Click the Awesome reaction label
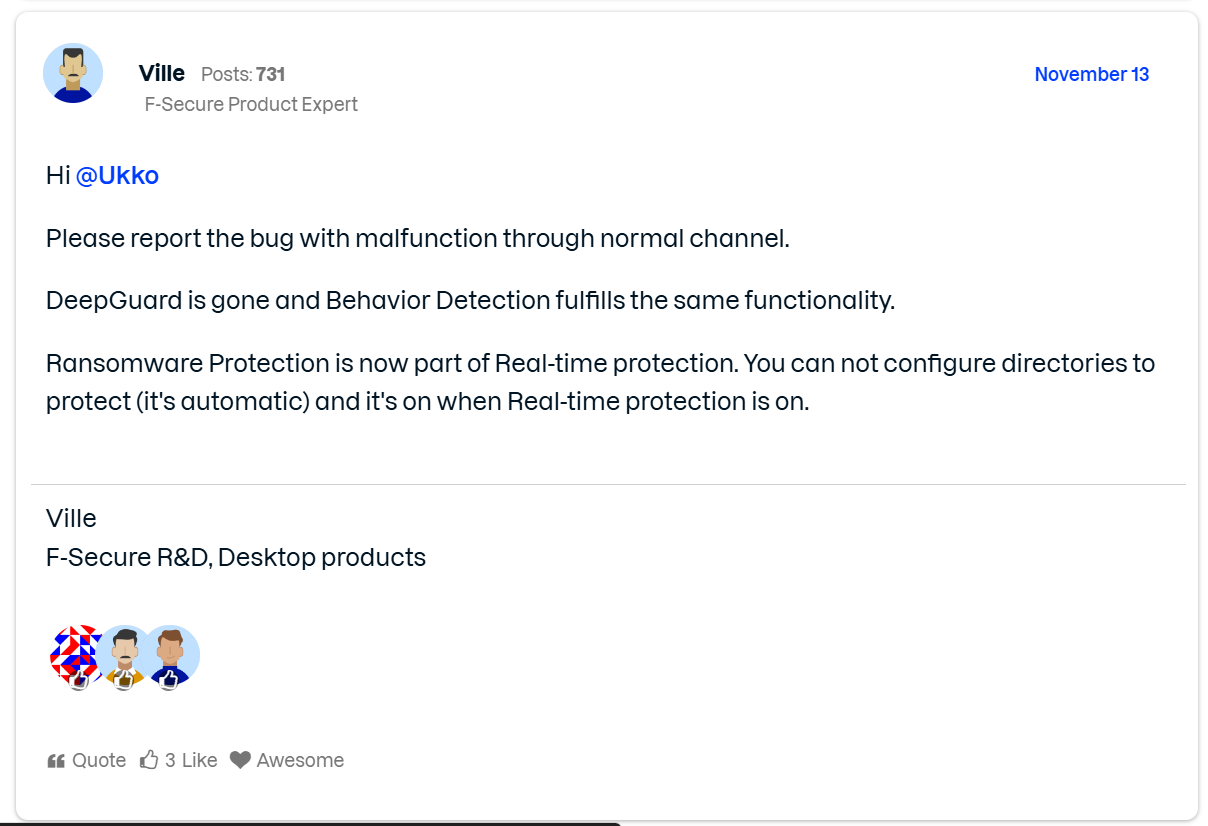This screenshot has height=826, width=1208. click(300, 760)
